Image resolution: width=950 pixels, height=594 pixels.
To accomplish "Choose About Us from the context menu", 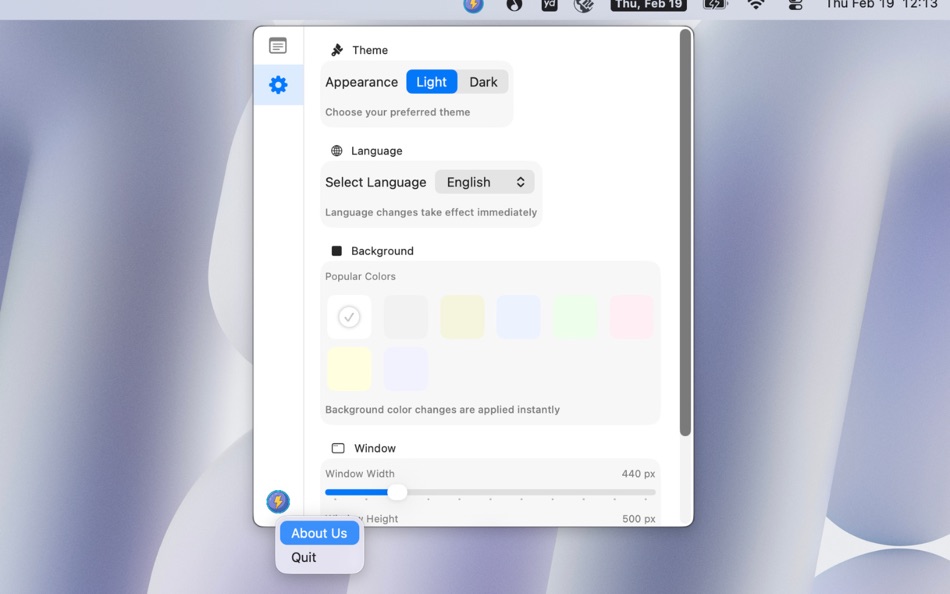I will click(x=318, y=533).
